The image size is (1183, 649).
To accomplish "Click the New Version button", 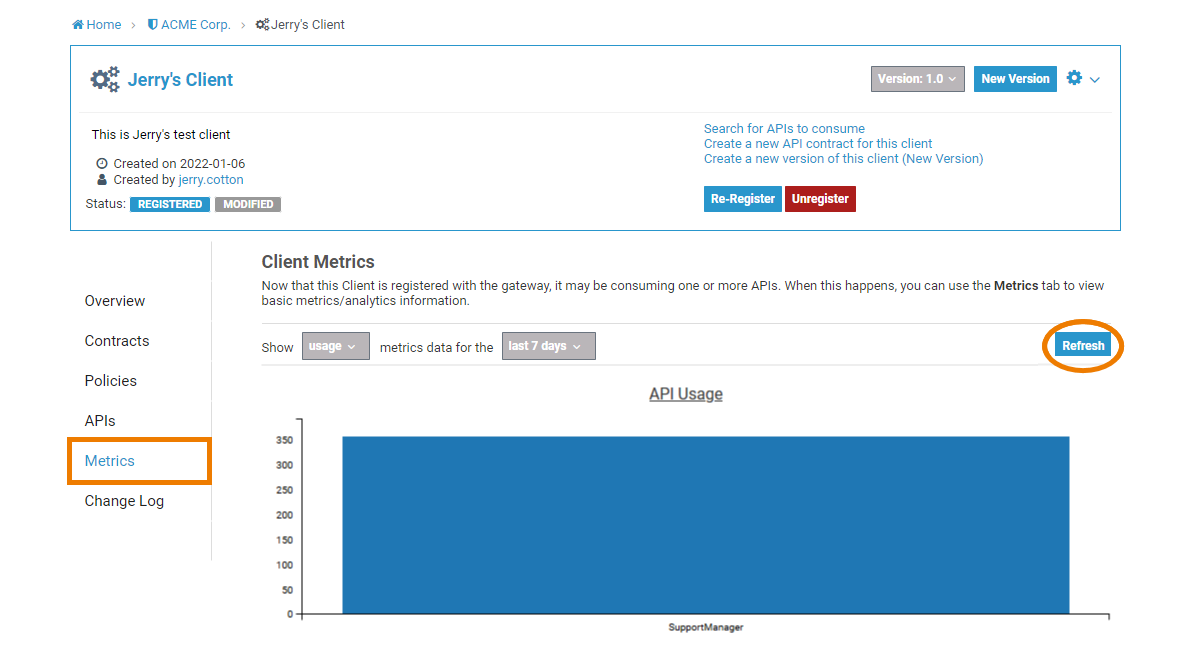I will [x=1015, y=79].
